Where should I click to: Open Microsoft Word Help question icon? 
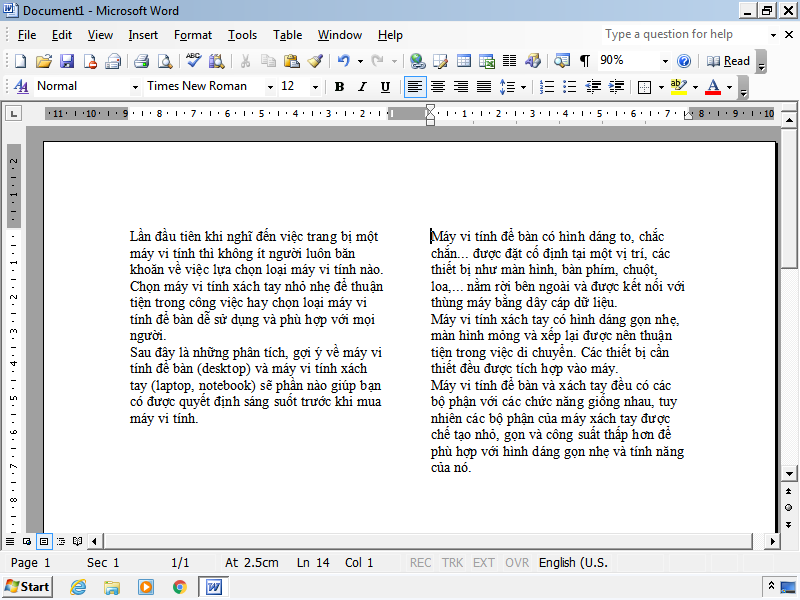[x=684, y=61]
